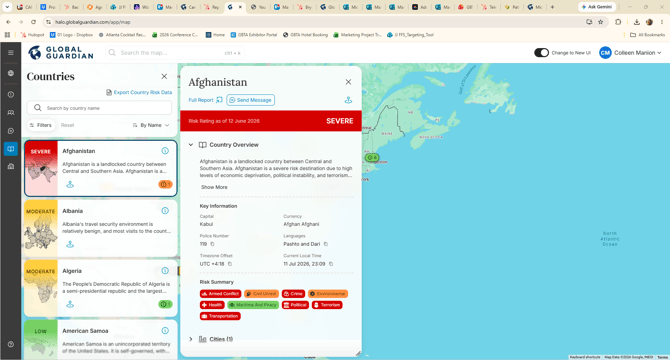This screenshot has width=670, height=360.
Task: Click the Ask Gemini button
Action: pyautogui.click(x=597, y=7)
